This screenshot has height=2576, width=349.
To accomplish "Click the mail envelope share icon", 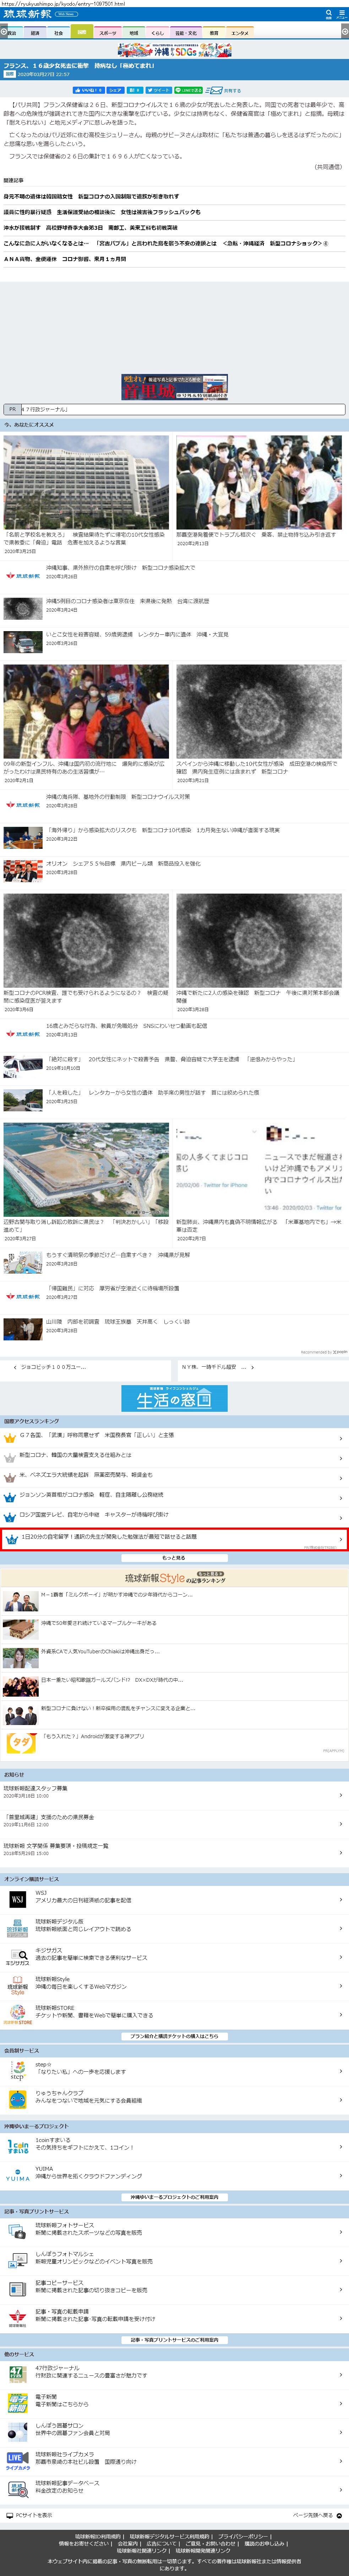I will point(215,90).
